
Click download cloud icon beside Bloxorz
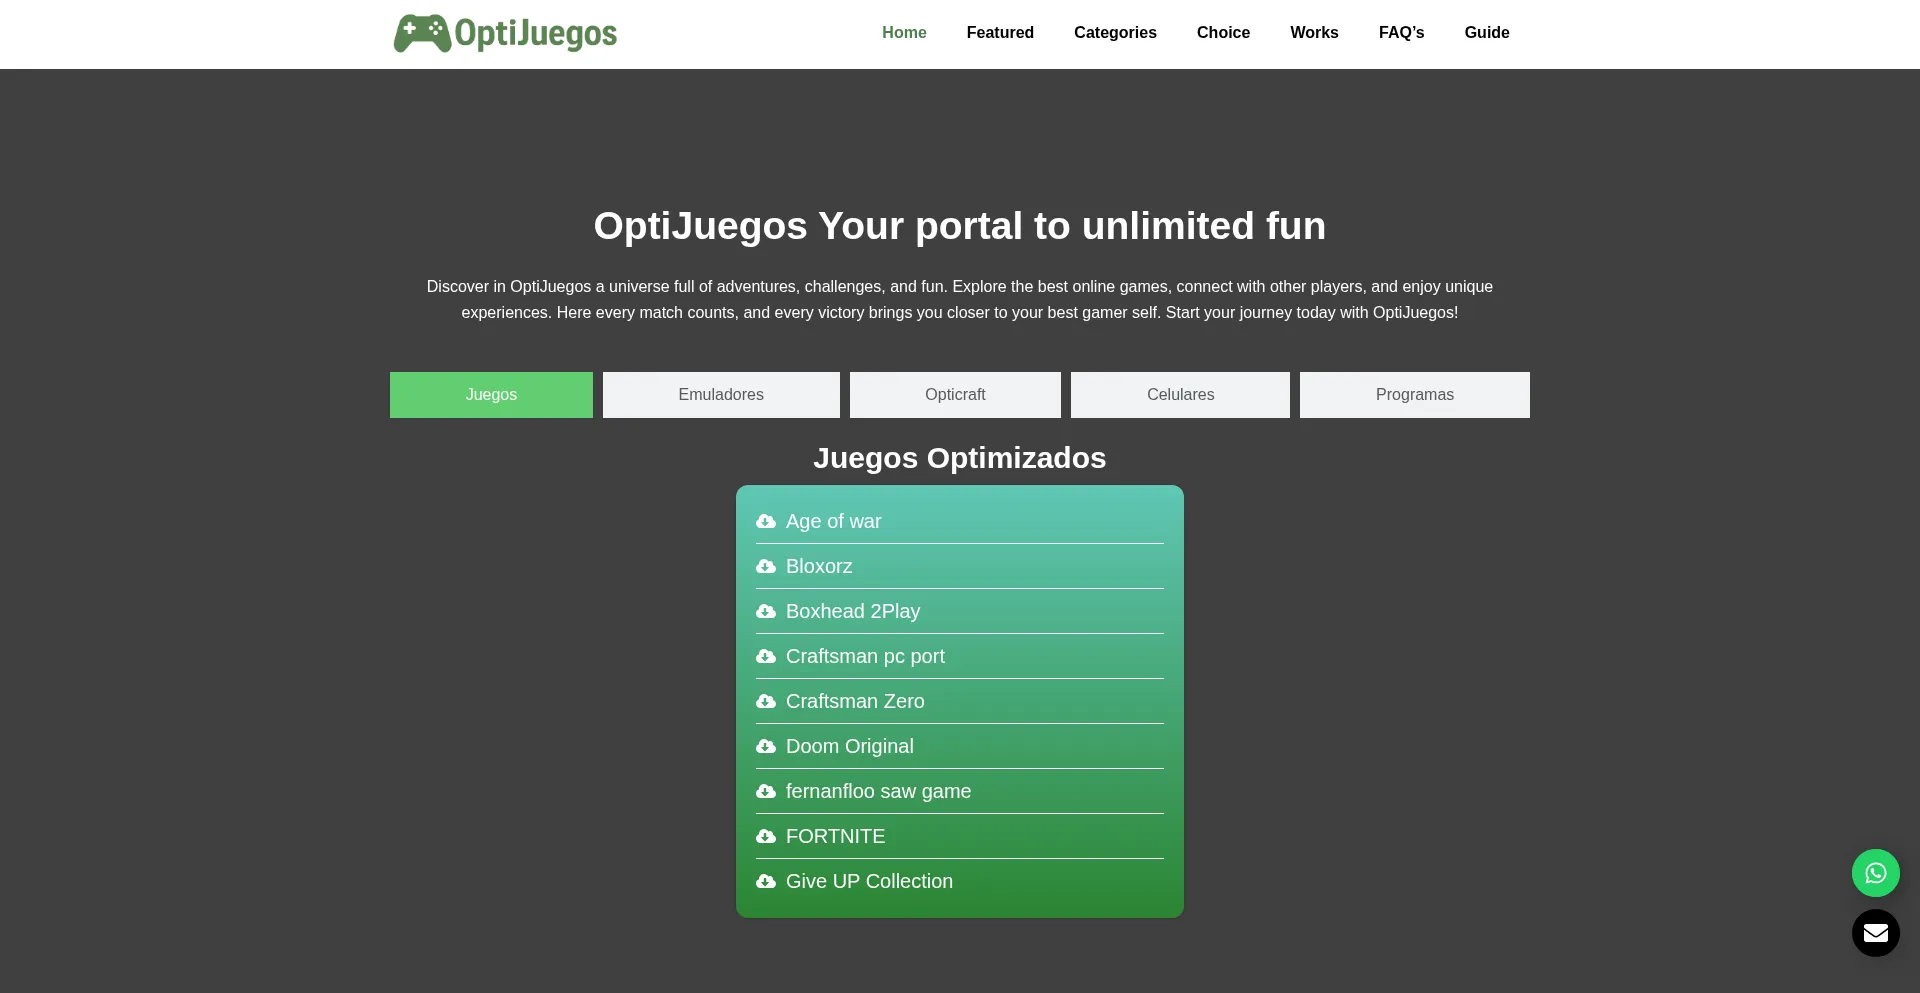click(766, 567)
